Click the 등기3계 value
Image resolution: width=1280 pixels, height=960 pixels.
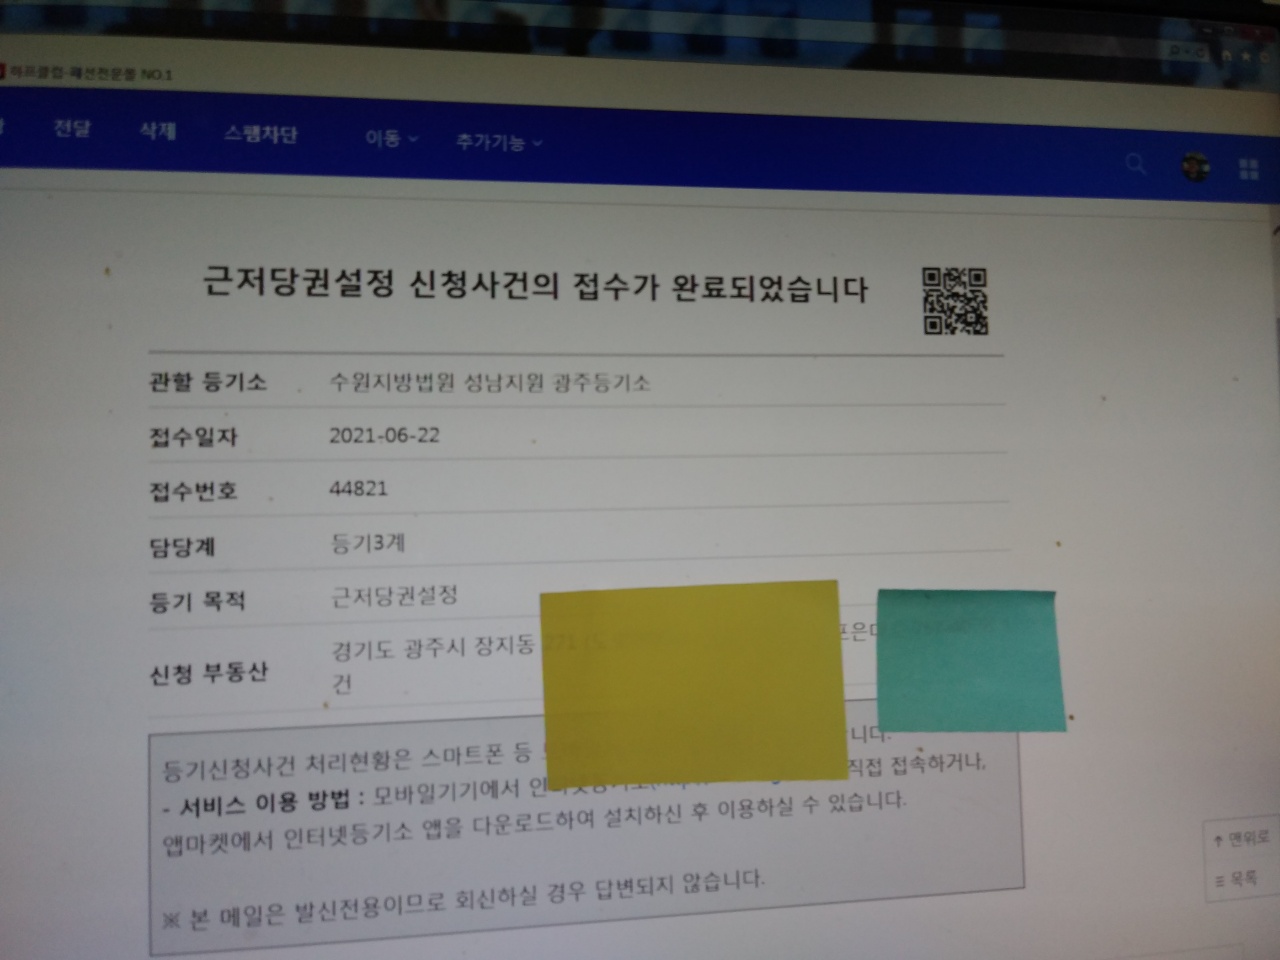[367, 543]
